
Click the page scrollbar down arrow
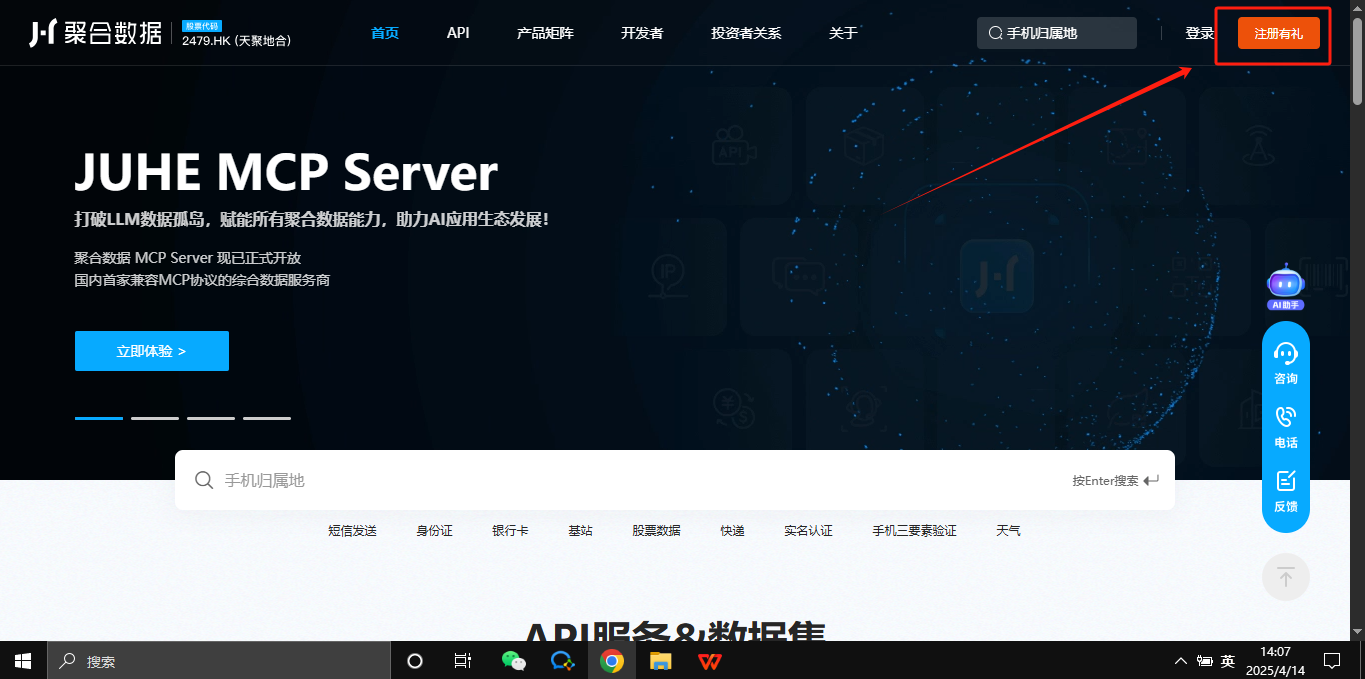click(1357, 632)
